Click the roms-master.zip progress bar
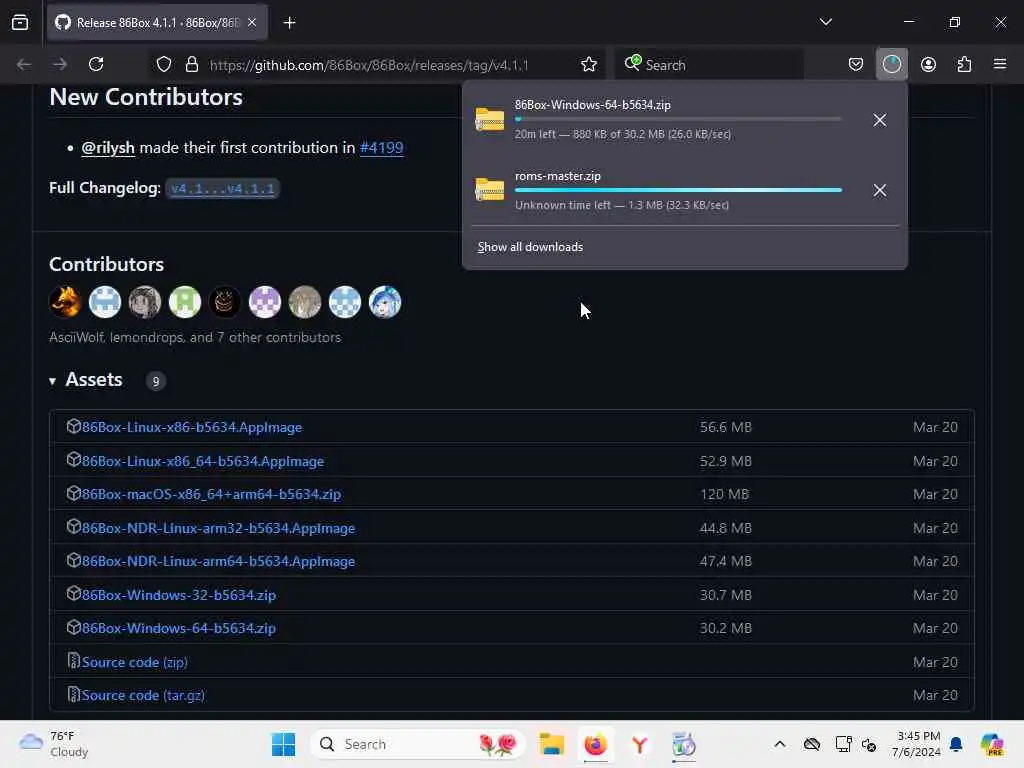1024x768 pixels. pyautogui.click(x=678, y=190)
